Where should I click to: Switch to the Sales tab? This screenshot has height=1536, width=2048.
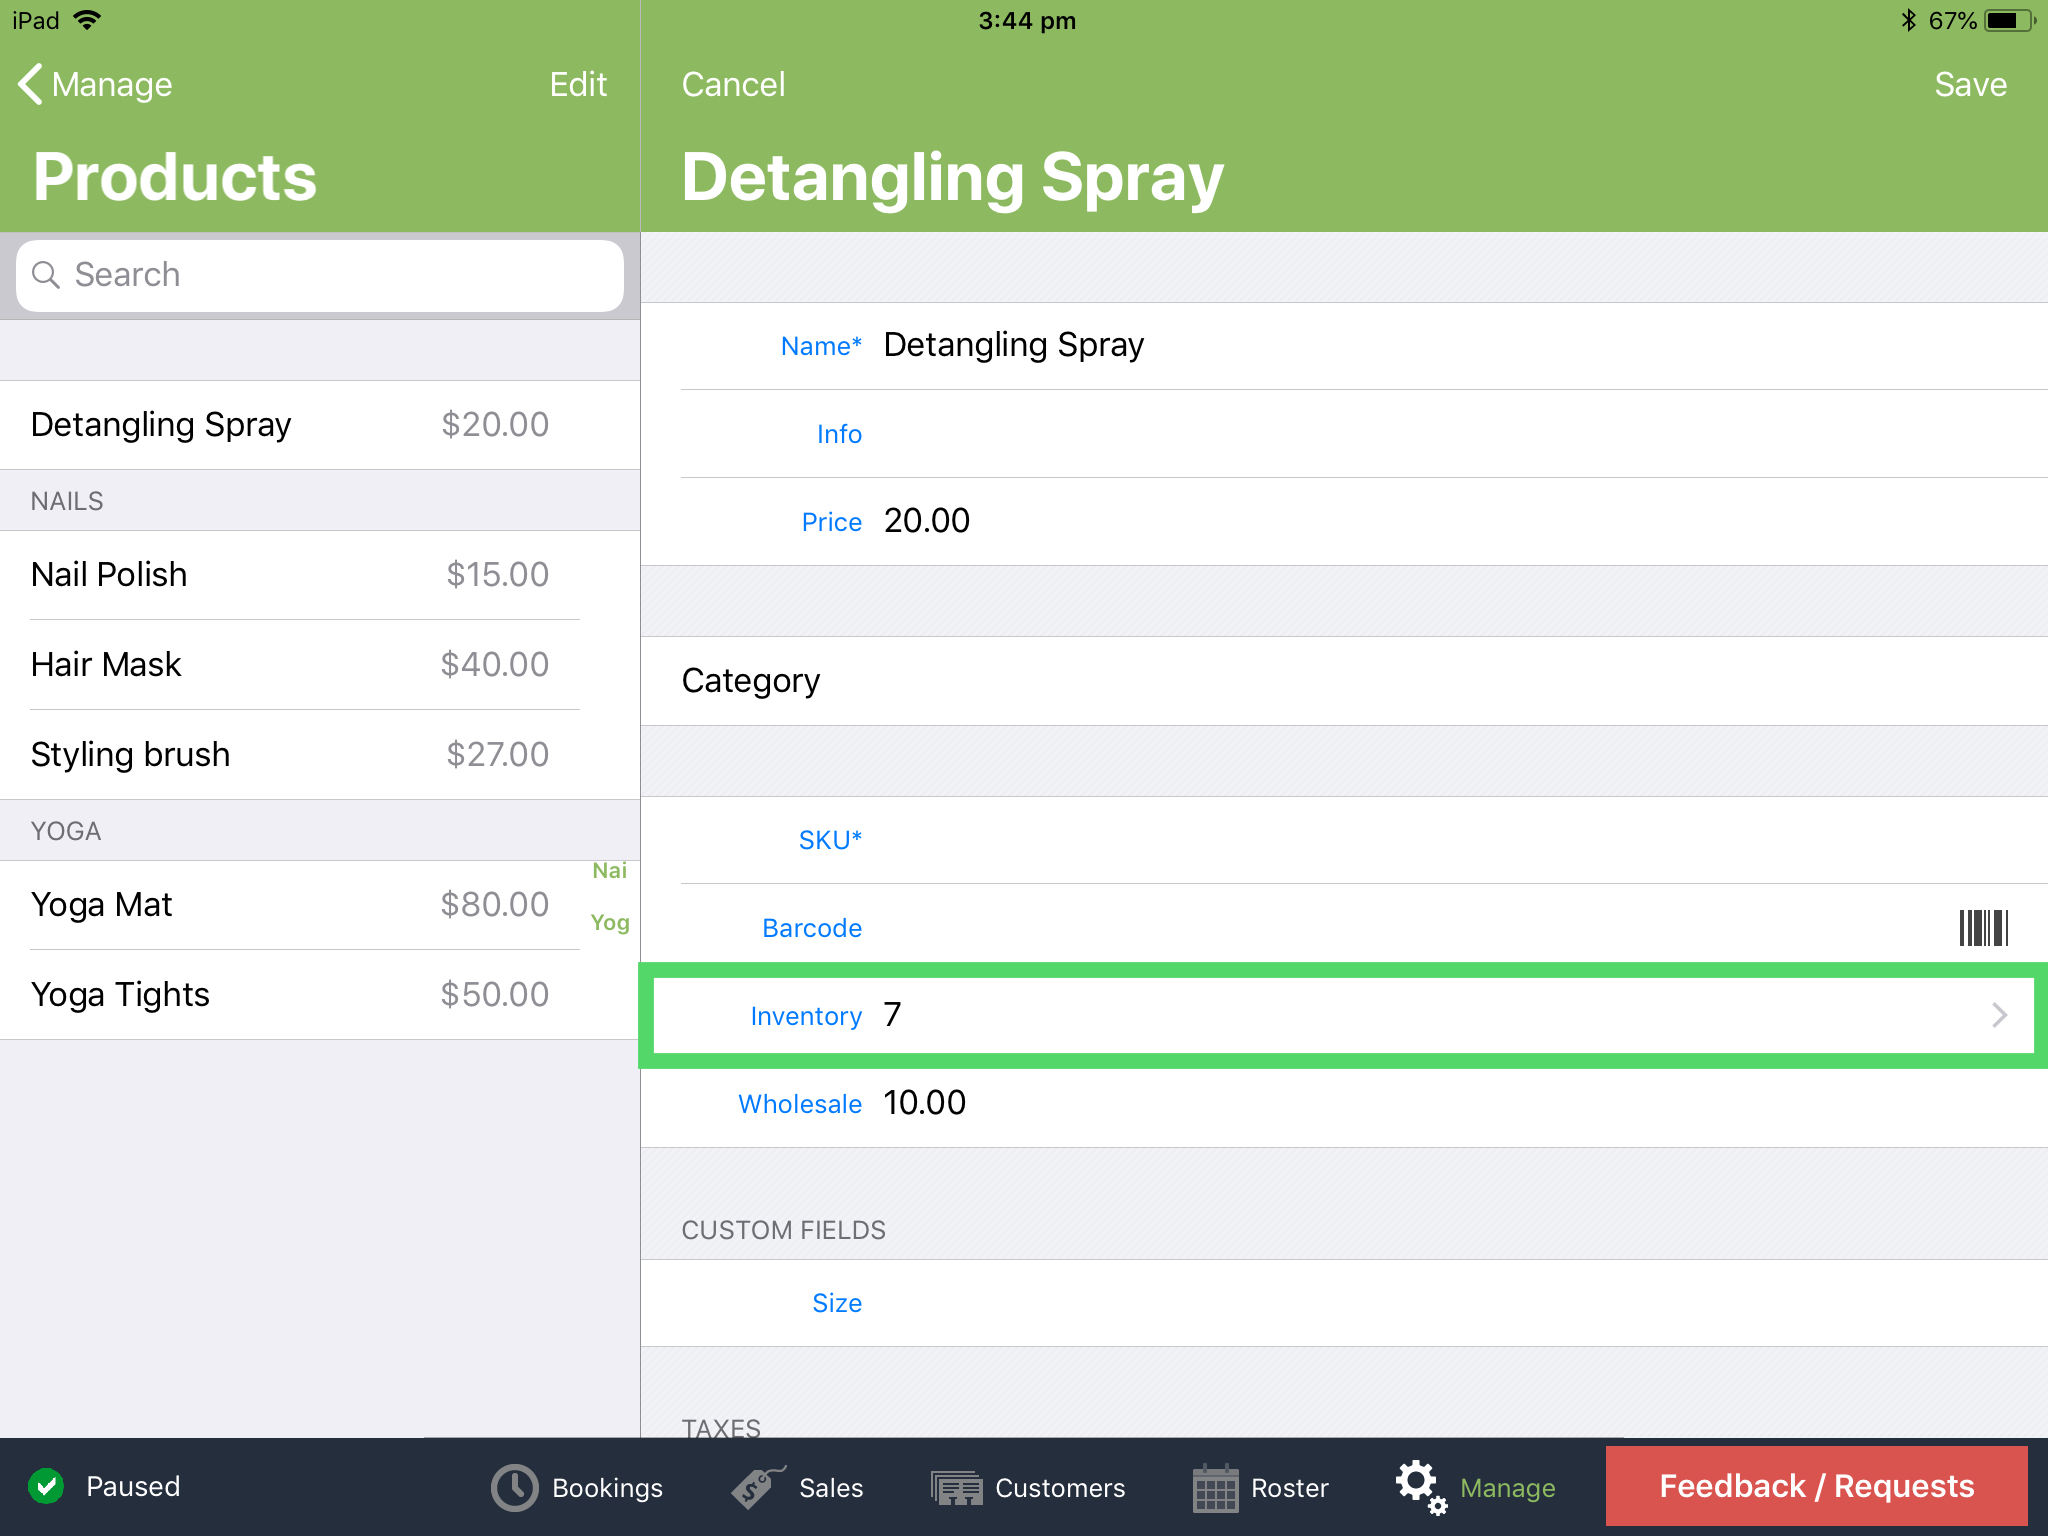pos(797,1487)
